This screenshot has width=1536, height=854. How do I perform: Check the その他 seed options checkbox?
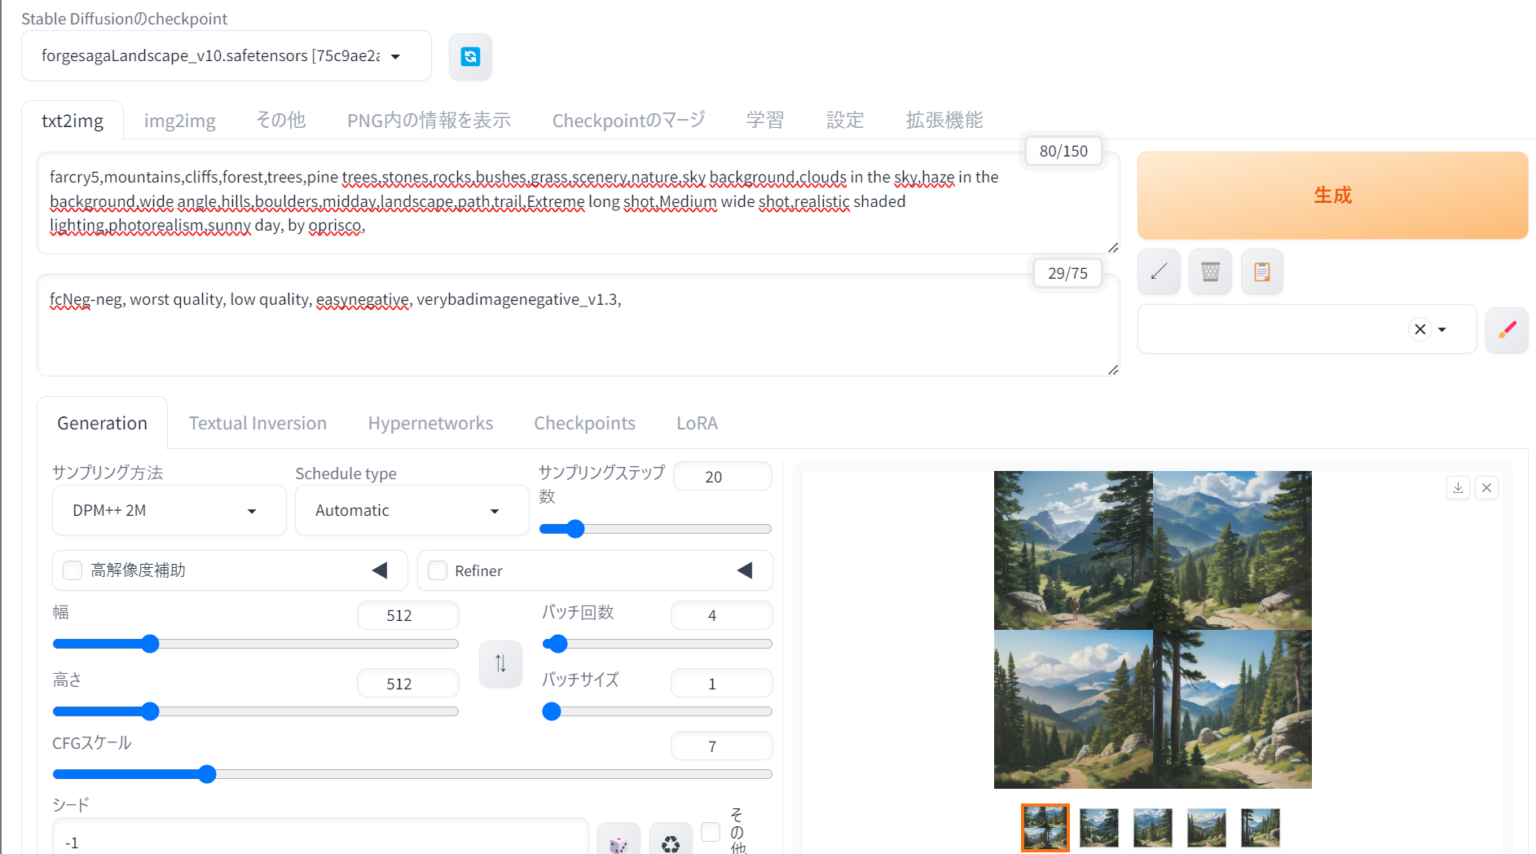coord(709,831)
